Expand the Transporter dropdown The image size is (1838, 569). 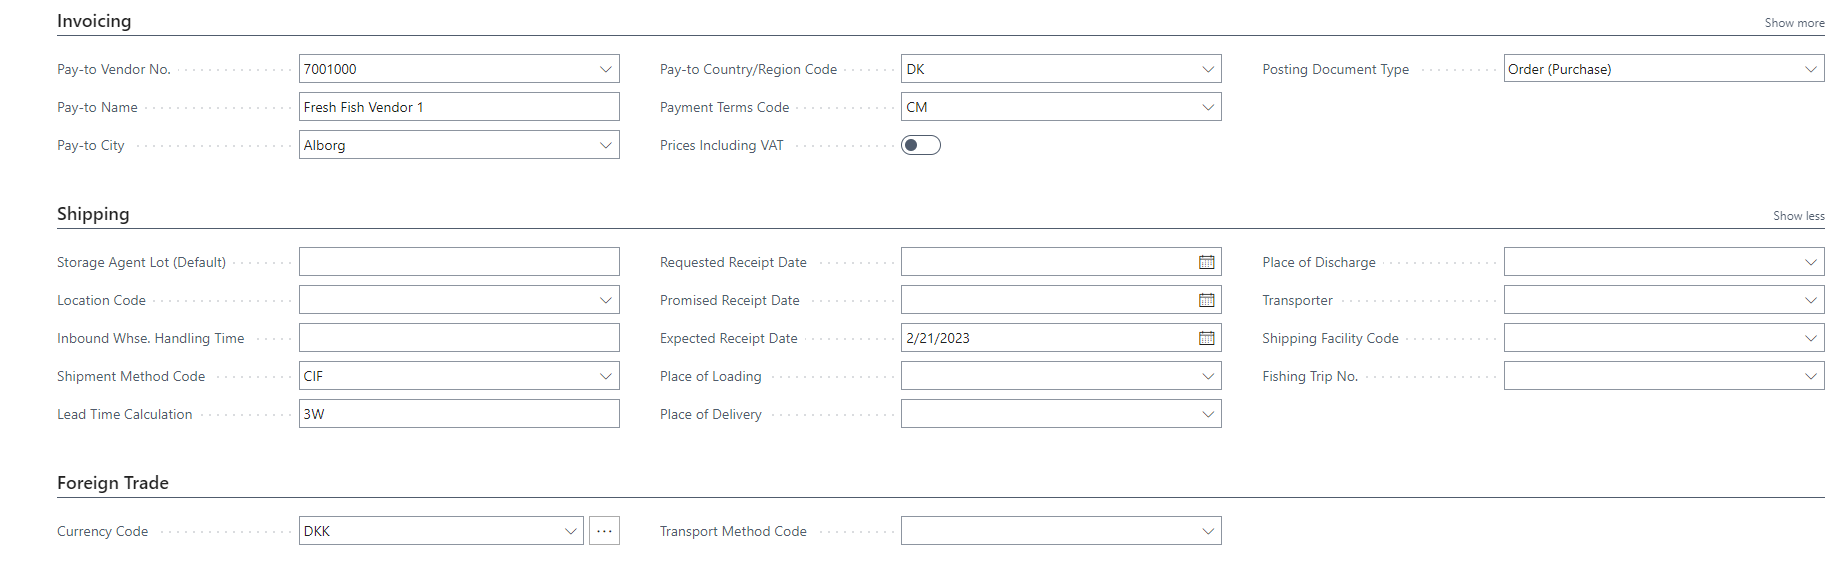[x=1810, y=300]
